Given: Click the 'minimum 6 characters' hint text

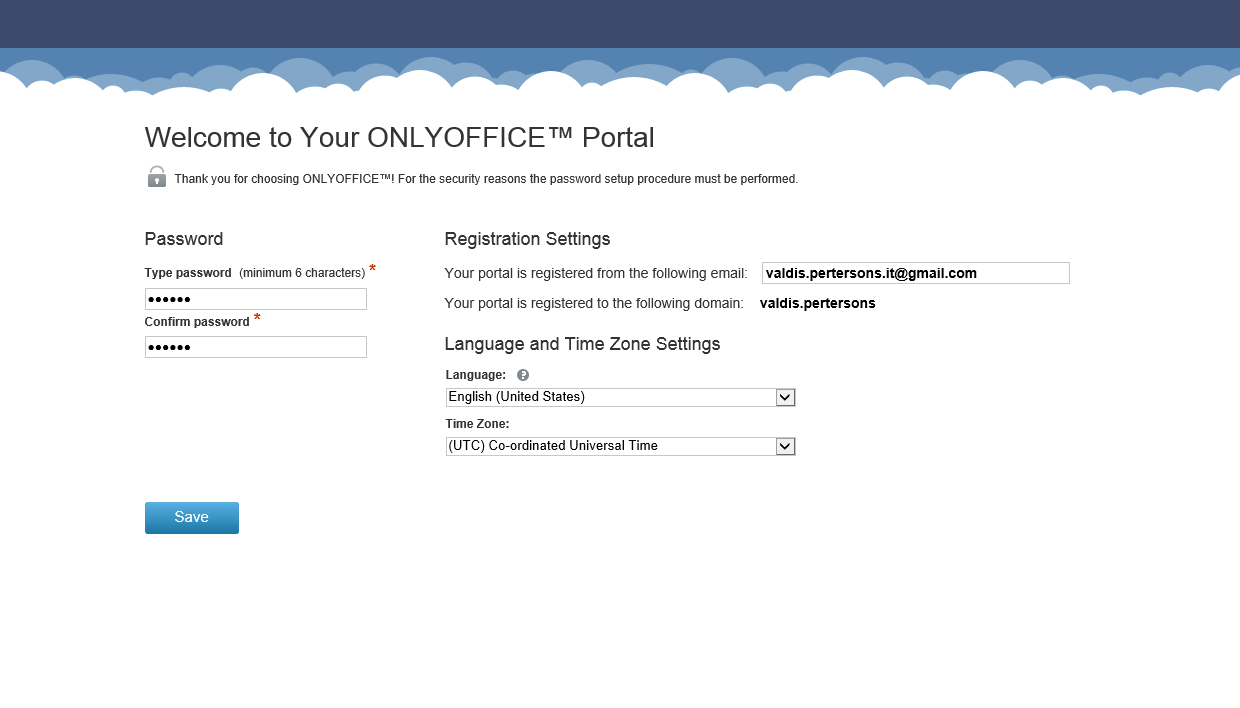Looking at the screenshot, I should pos(302,273).
